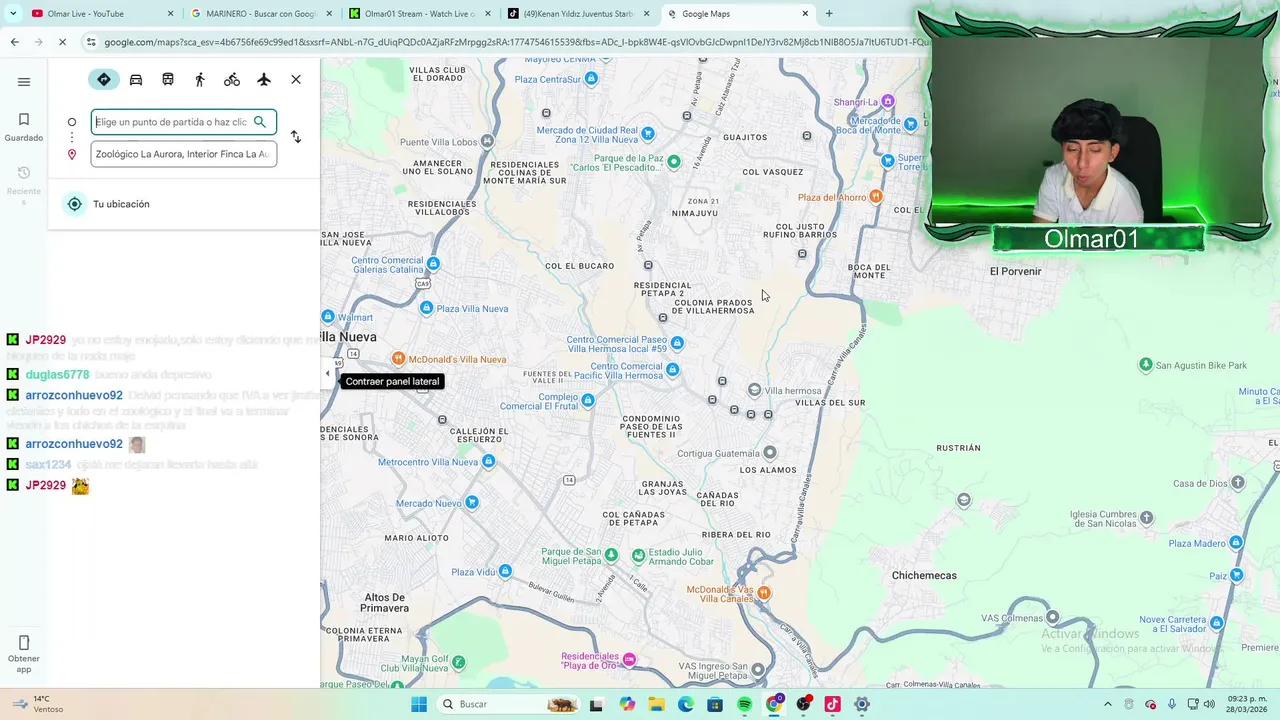
Task: Click the browser address bar URL
Action: (515, 42)
